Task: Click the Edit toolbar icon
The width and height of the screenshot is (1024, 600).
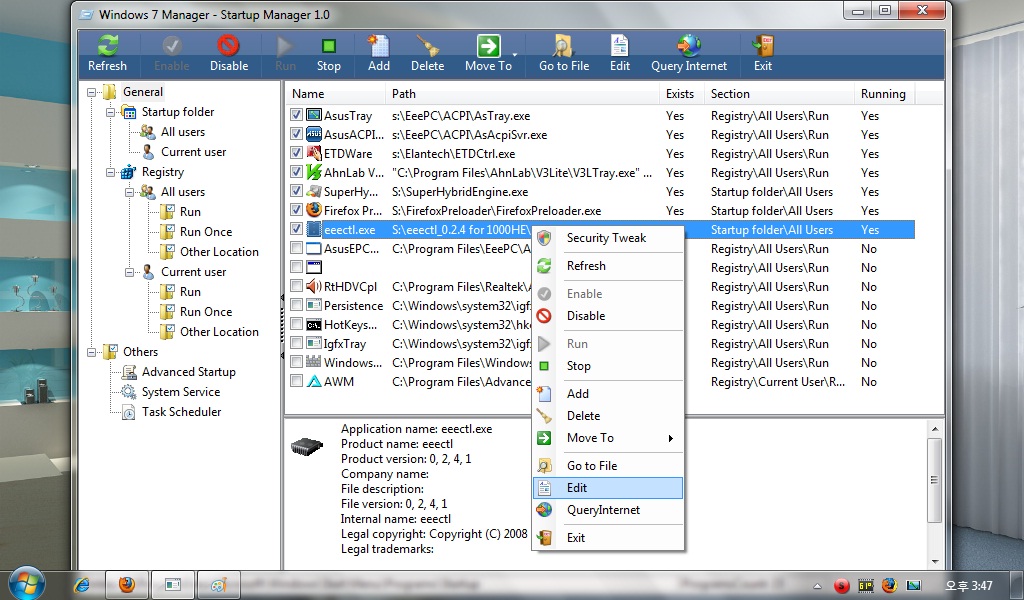Action: 619,45
